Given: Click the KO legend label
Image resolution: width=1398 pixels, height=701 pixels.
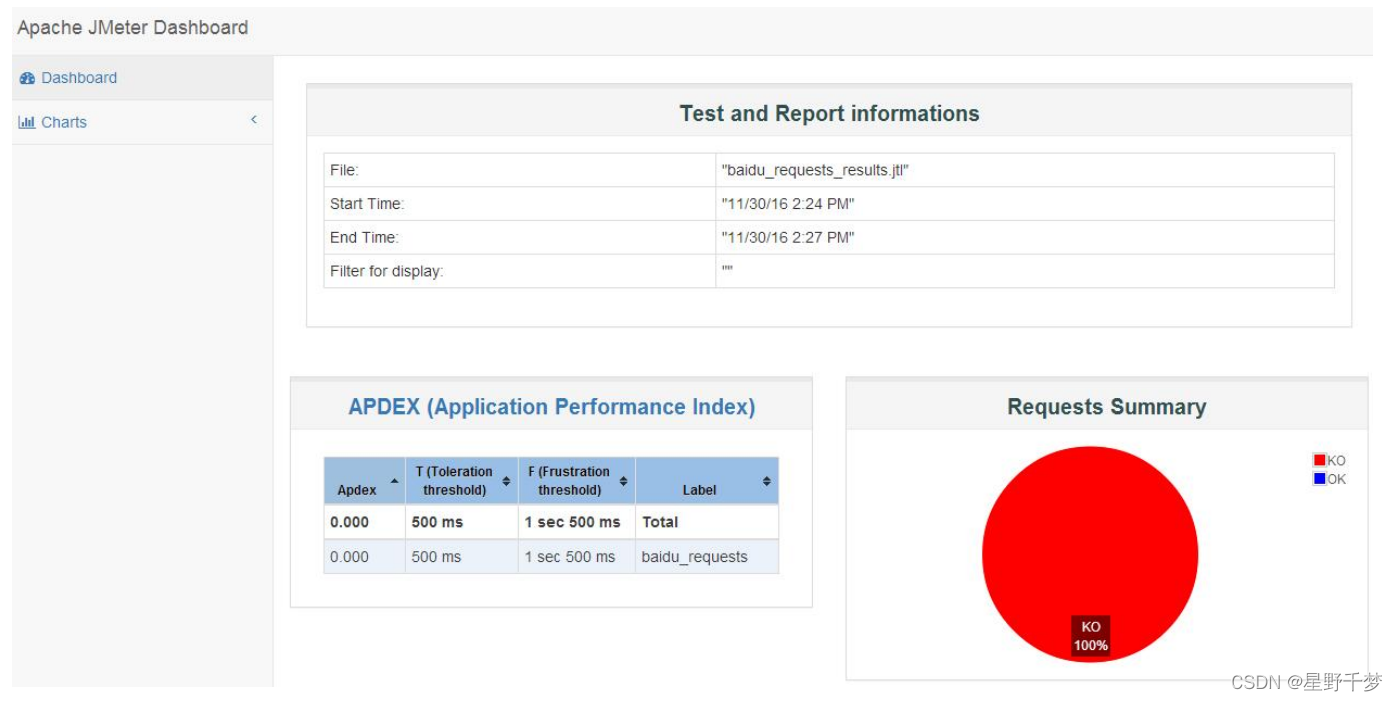Looking at the screenshot, I should (x=1337, y=461).
